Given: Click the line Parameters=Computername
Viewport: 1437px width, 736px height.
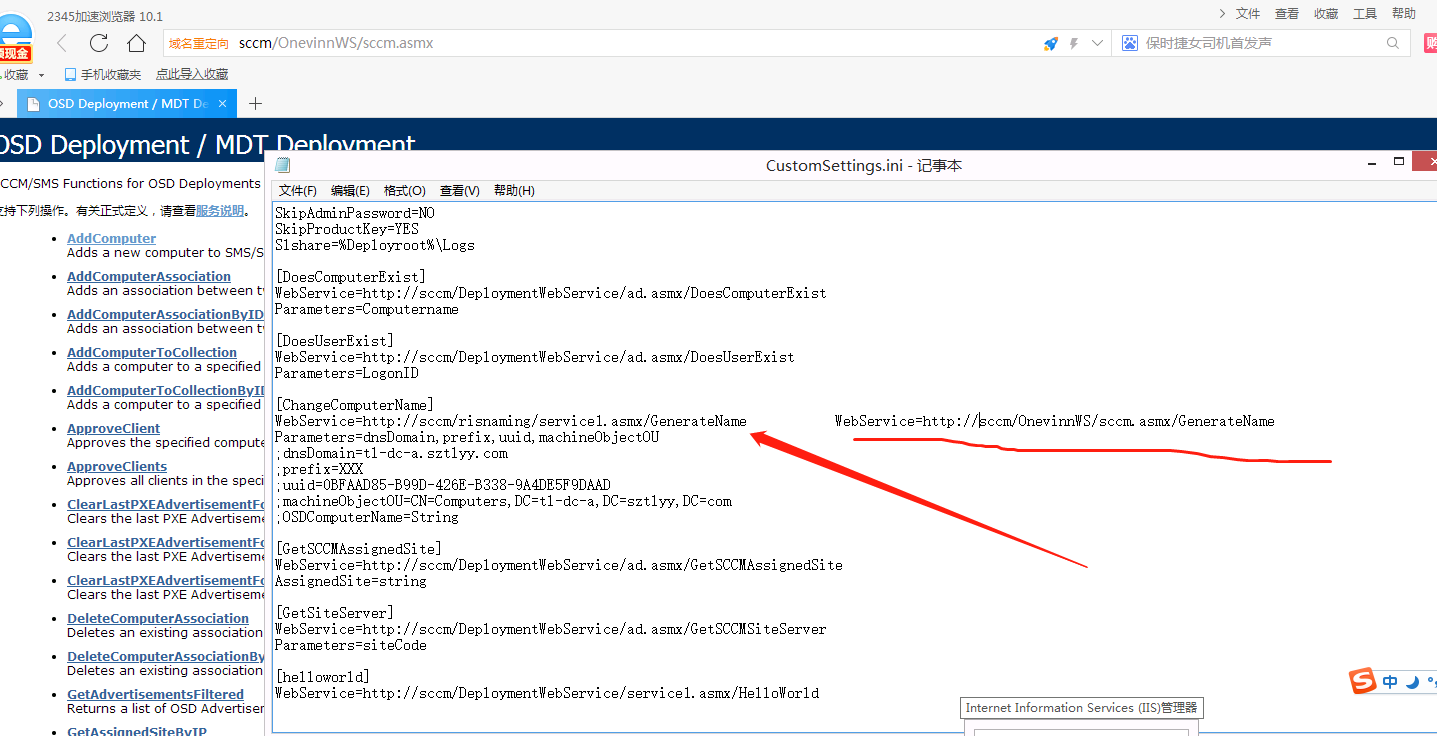Looking at the screenshot, I should [367, 309].
